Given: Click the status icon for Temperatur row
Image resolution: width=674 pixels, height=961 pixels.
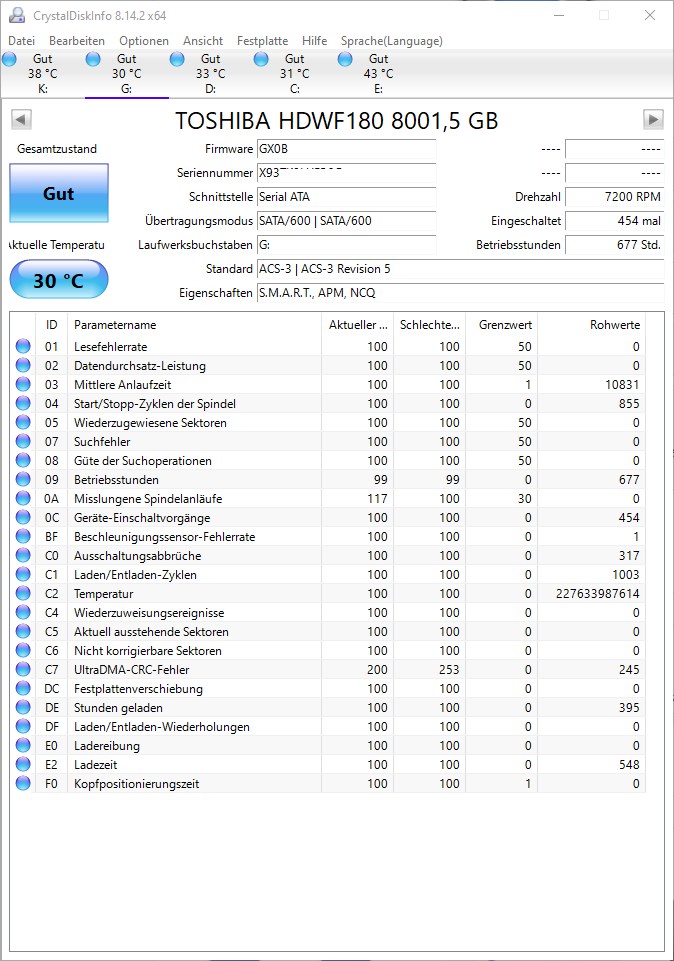Looking at the screenshot, I should click(23, 593).
